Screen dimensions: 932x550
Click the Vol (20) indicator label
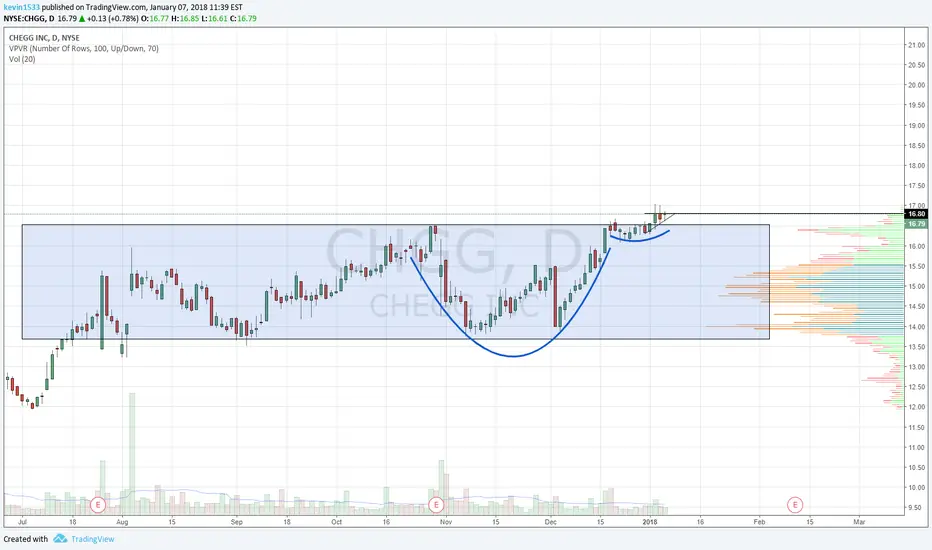(22, 59)
